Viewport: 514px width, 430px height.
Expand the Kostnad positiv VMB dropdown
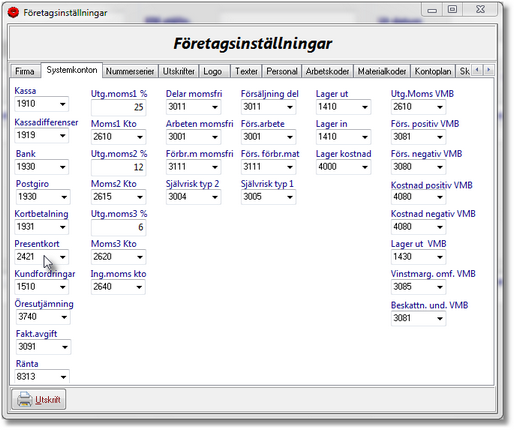click(x=440, y=197)
